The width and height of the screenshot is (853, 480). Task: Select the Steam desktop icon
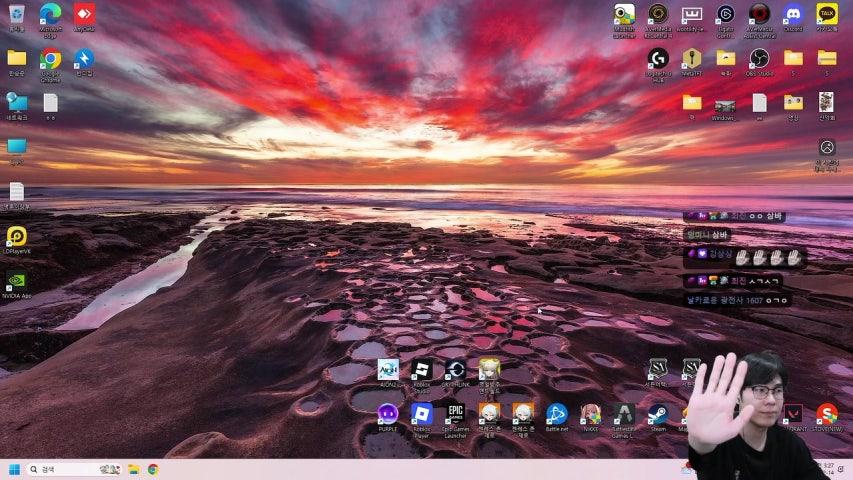[x=658, y=413]
